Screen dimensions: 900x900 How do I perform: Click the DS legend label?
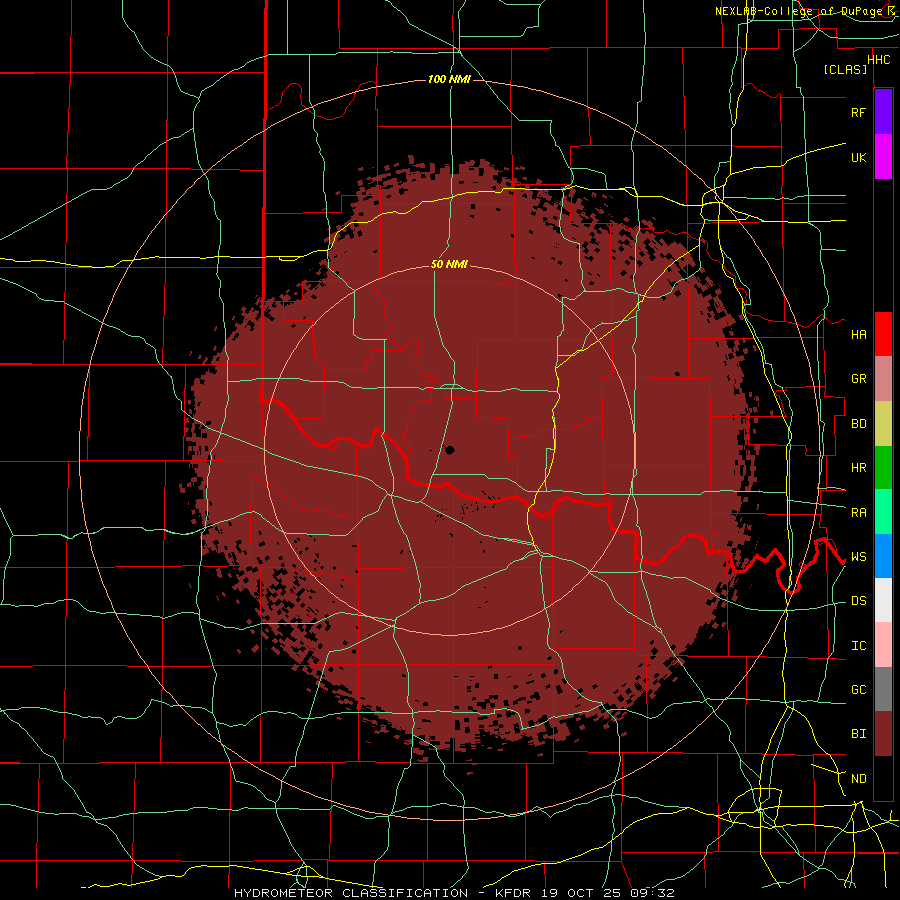[x=858, y=601]
